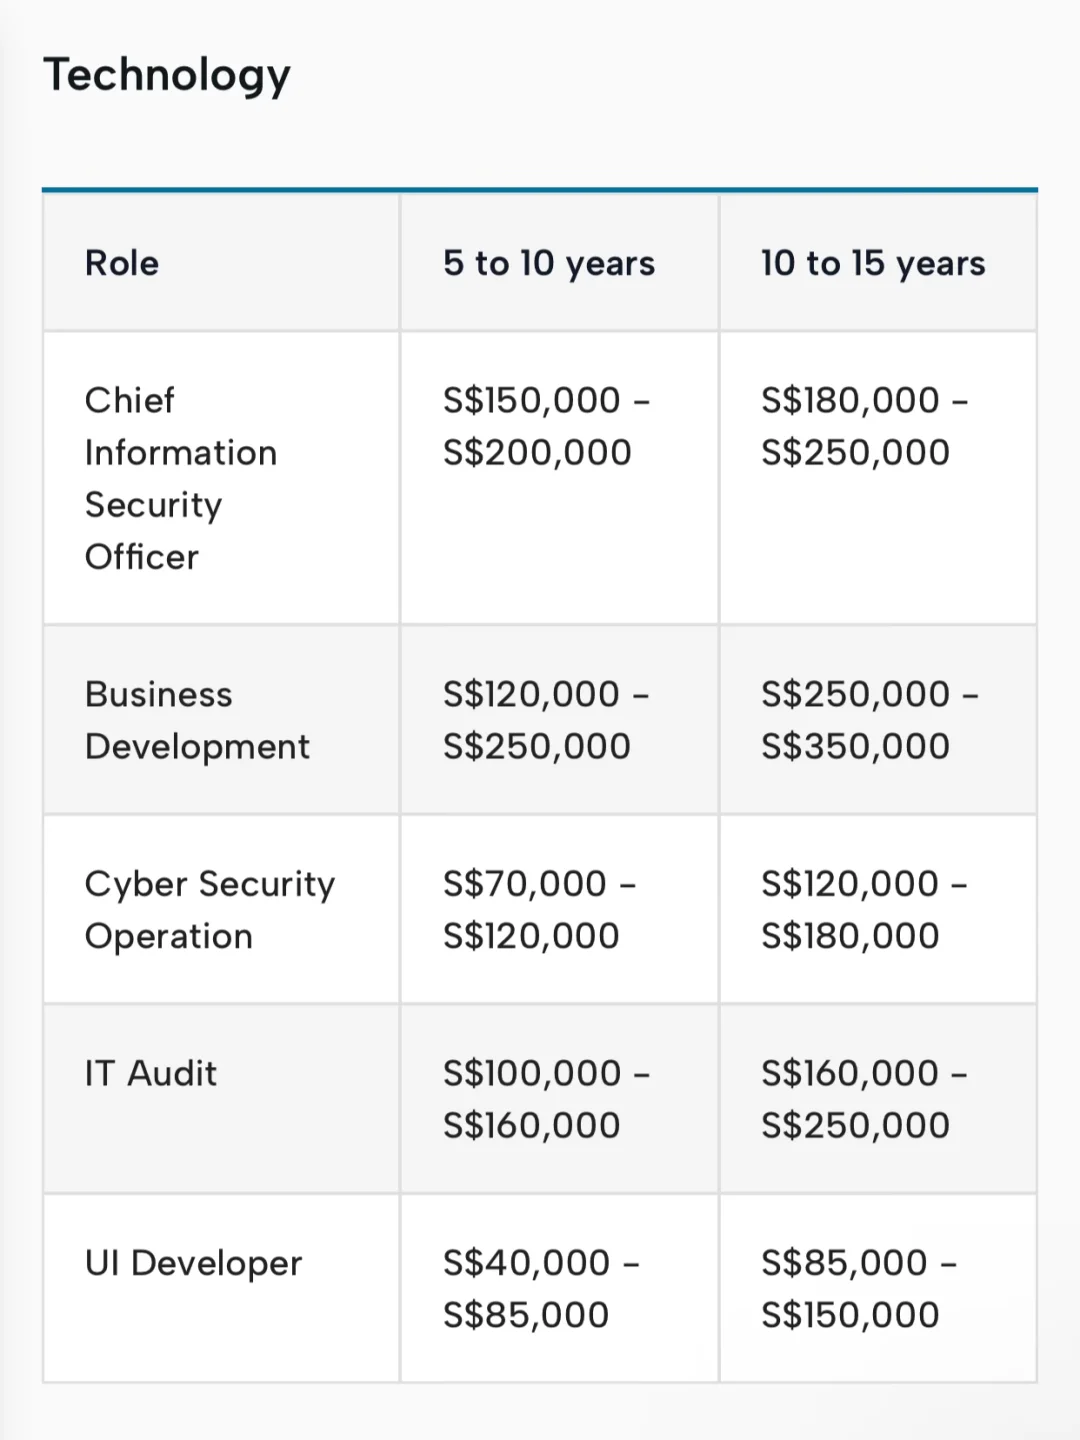The image size is (1080, 1440).
Task: Click the 10 to 15 years column header
Action: pos(873,263)
